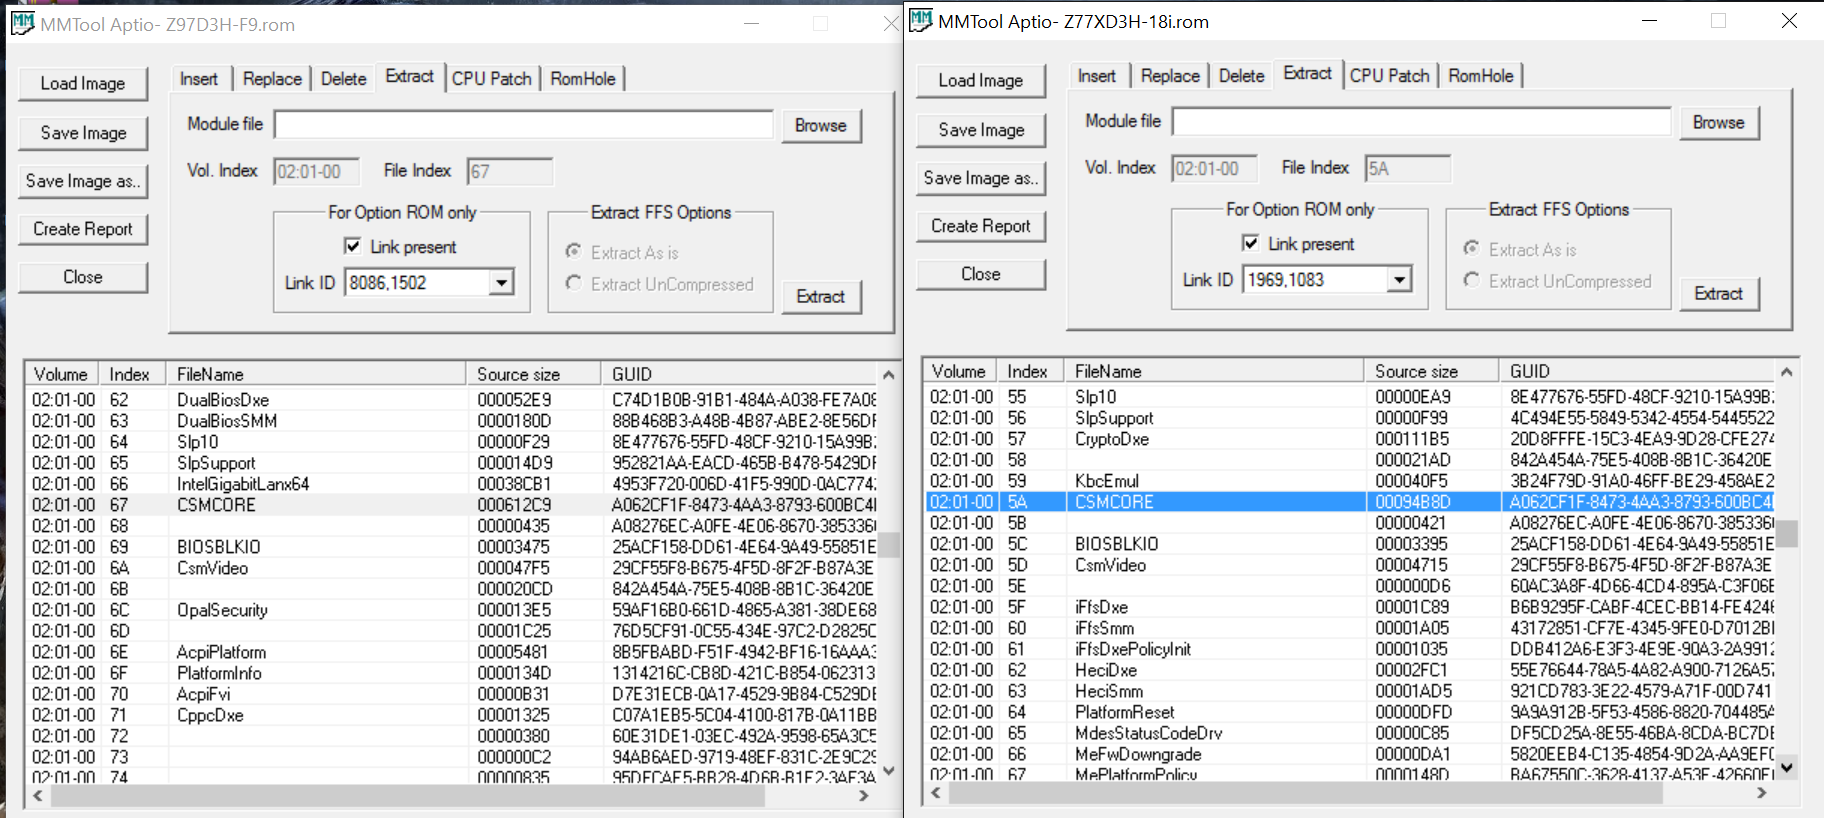The height and width of the screenshot is (818, 1824).
Task: Open RomHole tab in Z97D3H window
Action: 583,79
